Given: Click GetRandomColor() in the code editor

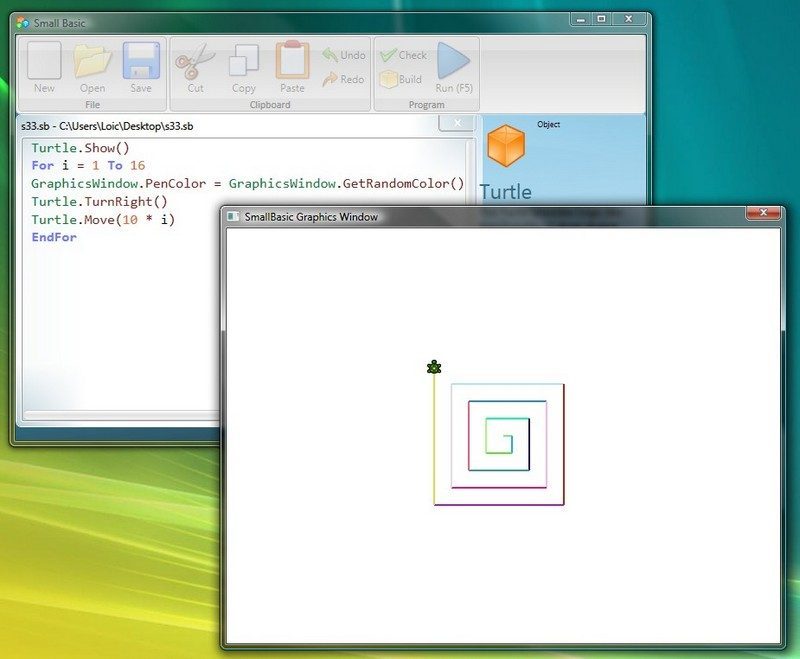Looking at the screenshot, I should click(x=403, y=184).
